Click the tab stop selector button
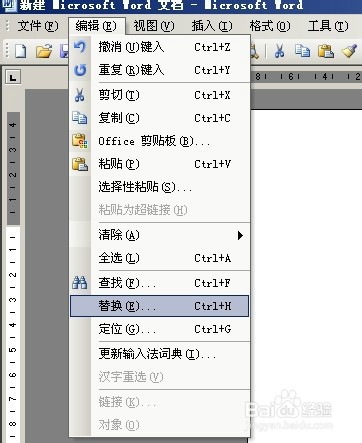This screenshot has width=362, height=443. (x=13, y=77)
